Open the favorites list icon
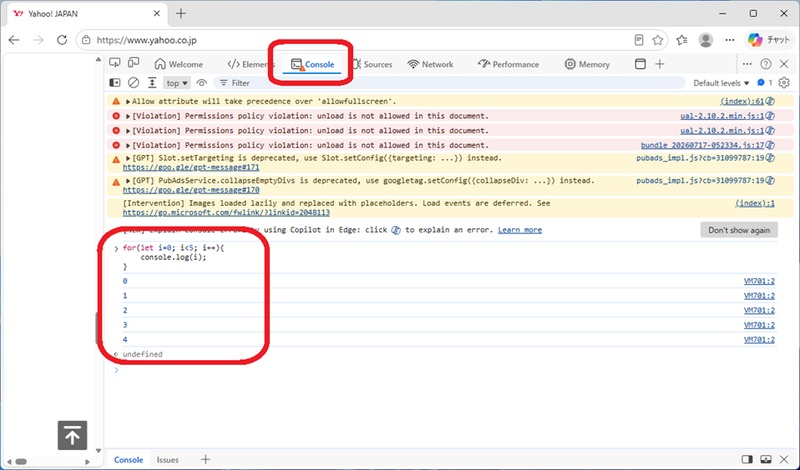This screenshot has width=800, height=470. click(682, 40)
